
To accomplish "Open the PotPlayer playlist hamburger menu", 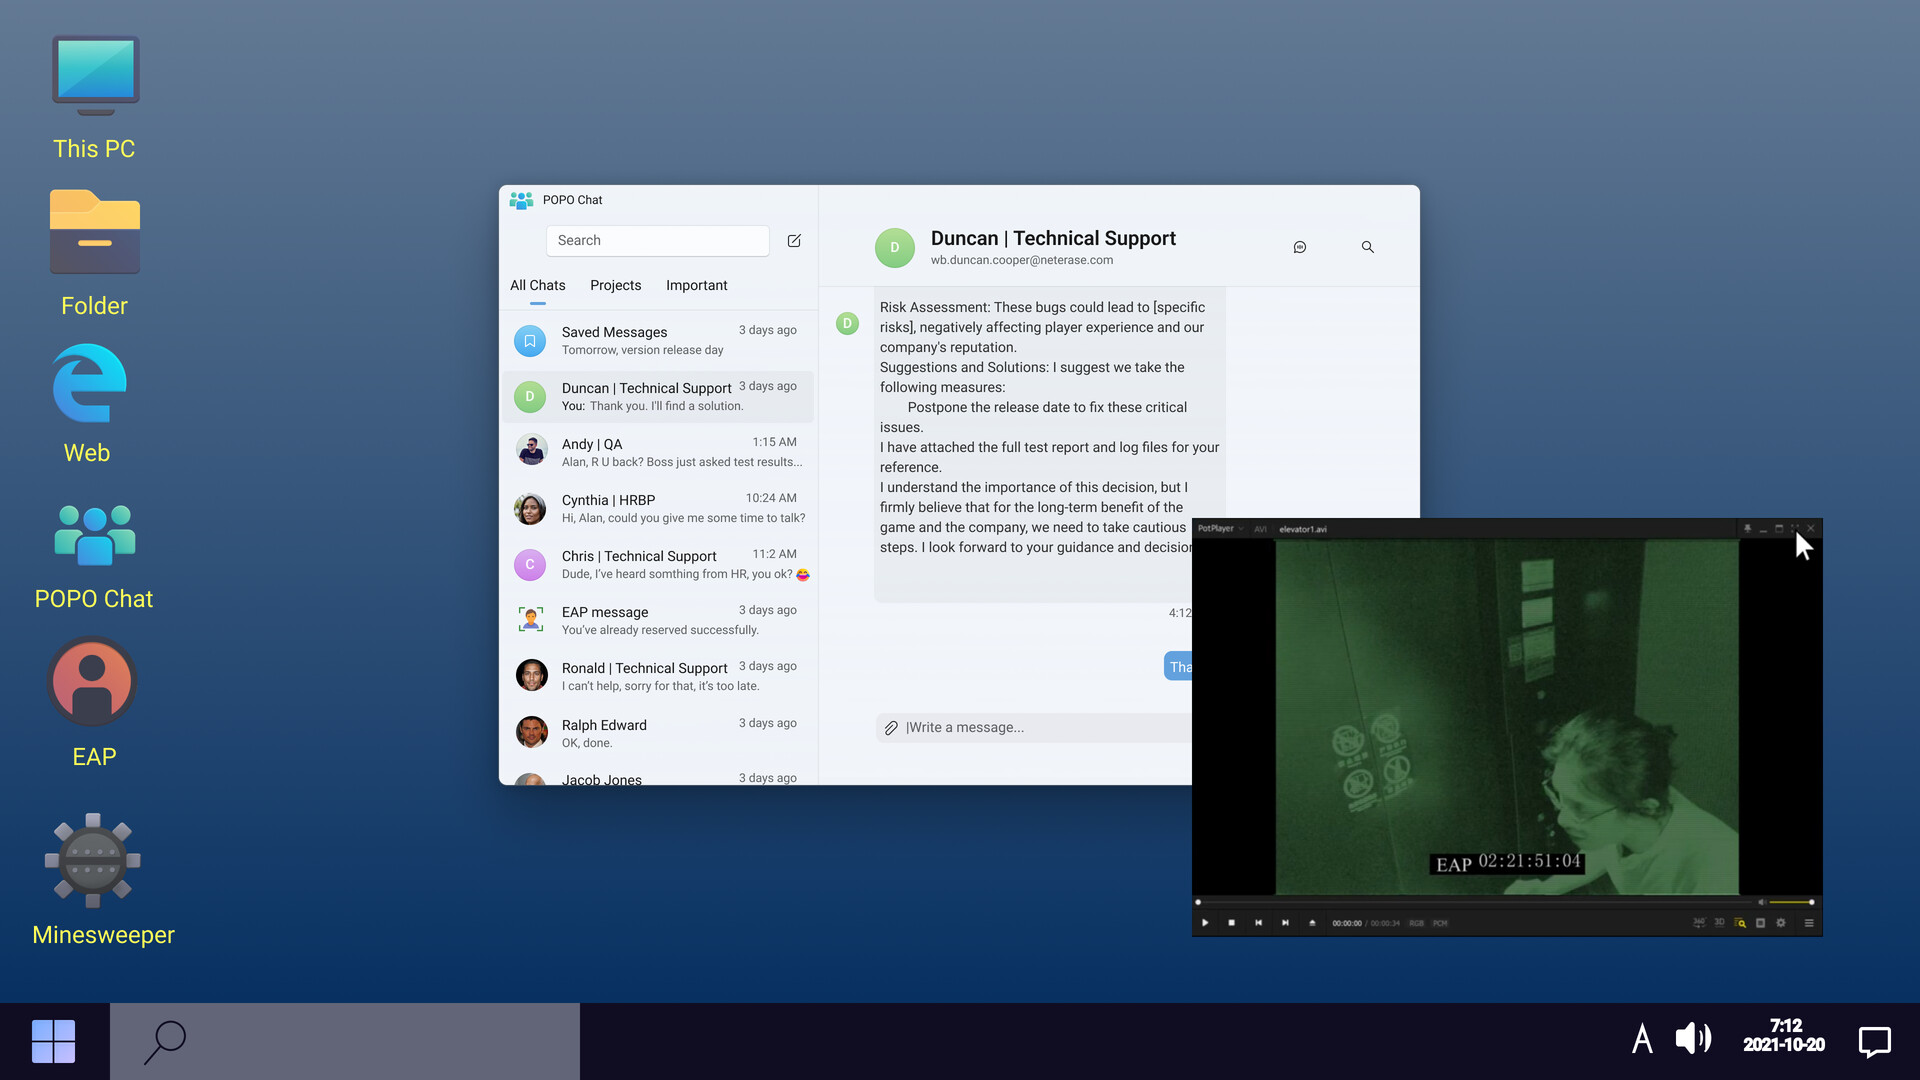I will tap(1808, 923).
